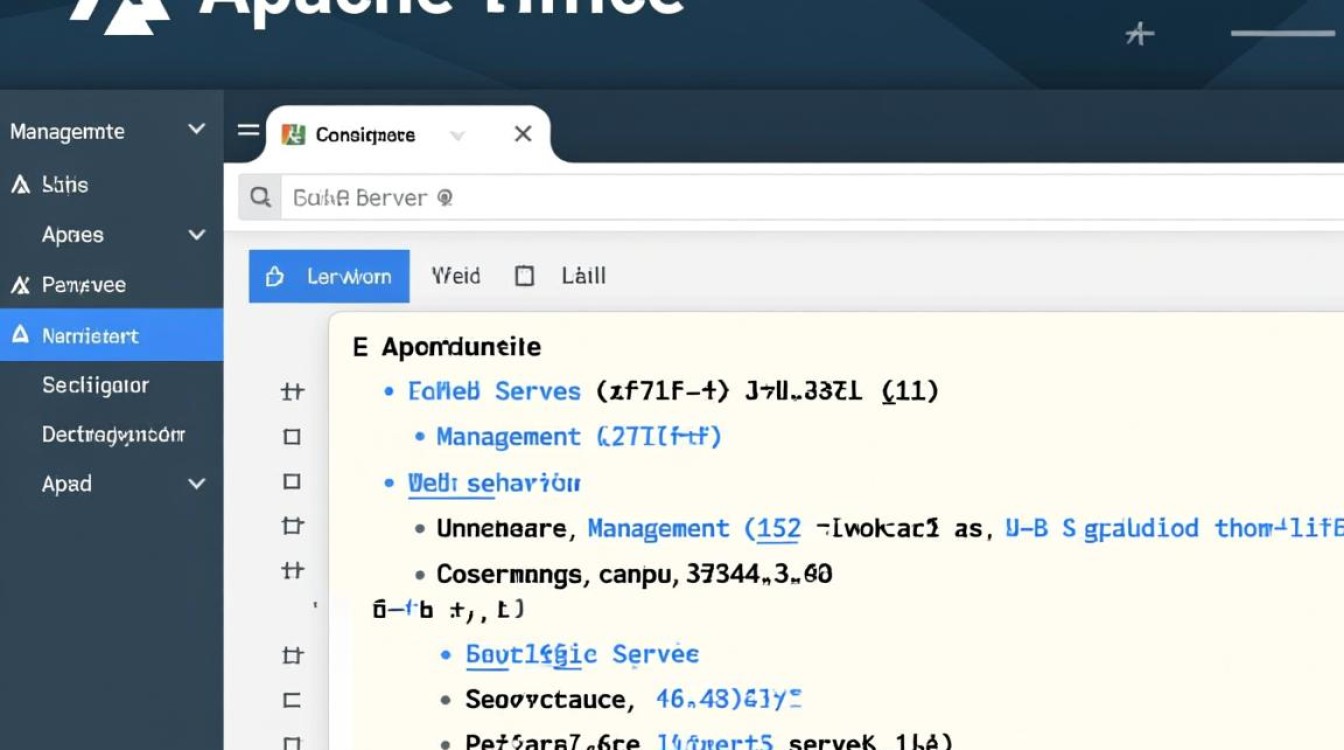Click the magnifier icon in search bar
This screenshot has width=1344, height=750.
[x=261, y=198]
